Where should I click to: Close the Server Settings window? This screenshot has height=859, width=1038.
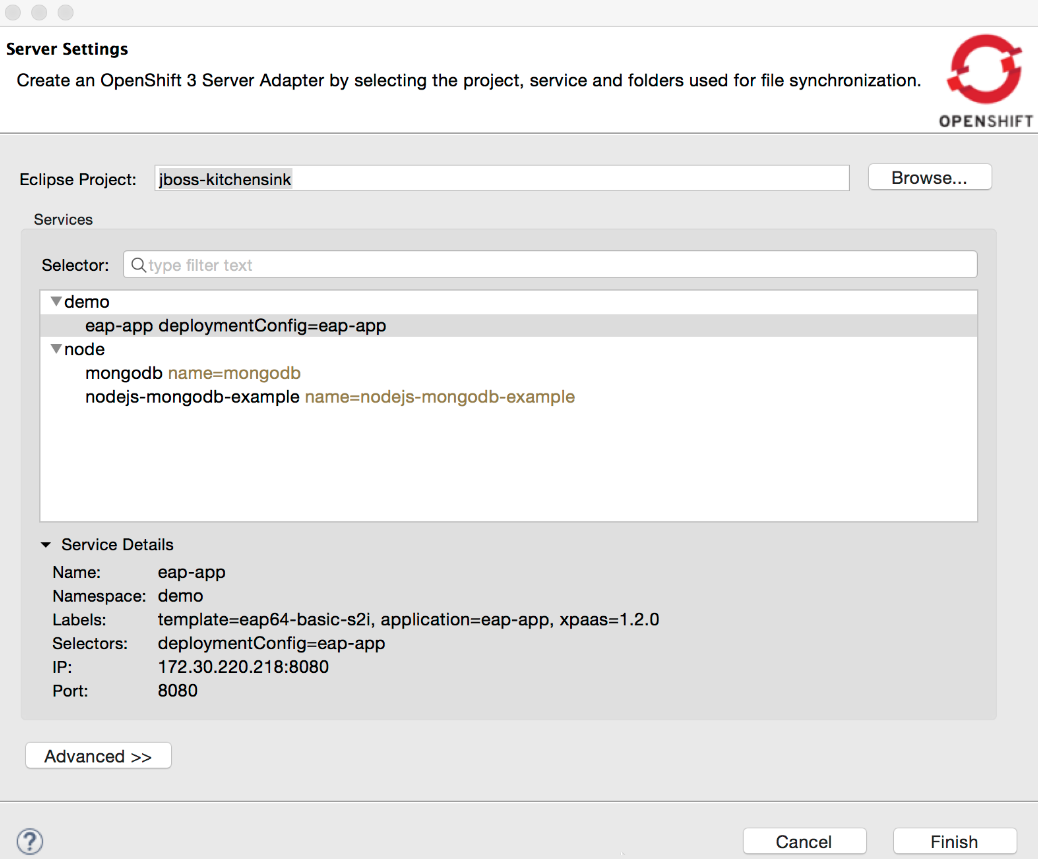pyautogui.click(x=15, y=13)
